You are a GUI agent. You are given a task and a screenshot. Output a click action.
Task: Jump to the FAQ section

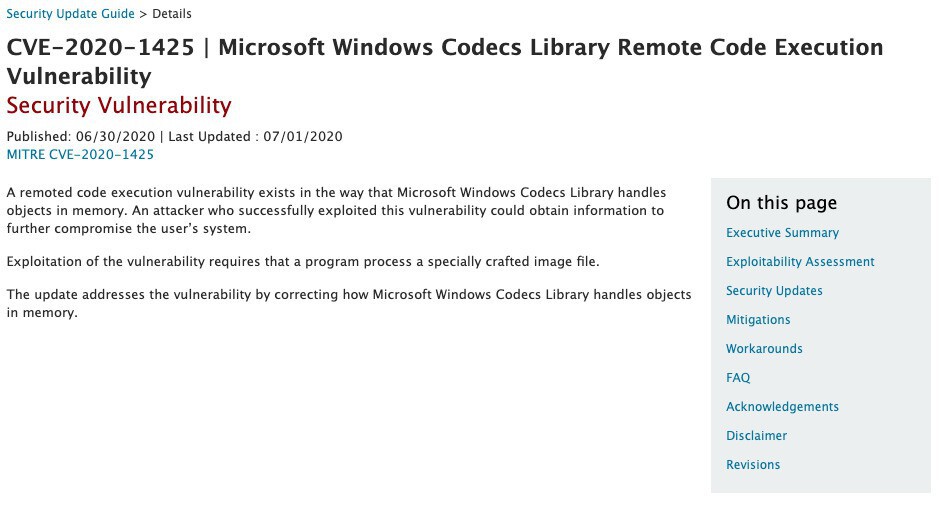[x=738, y=378]
